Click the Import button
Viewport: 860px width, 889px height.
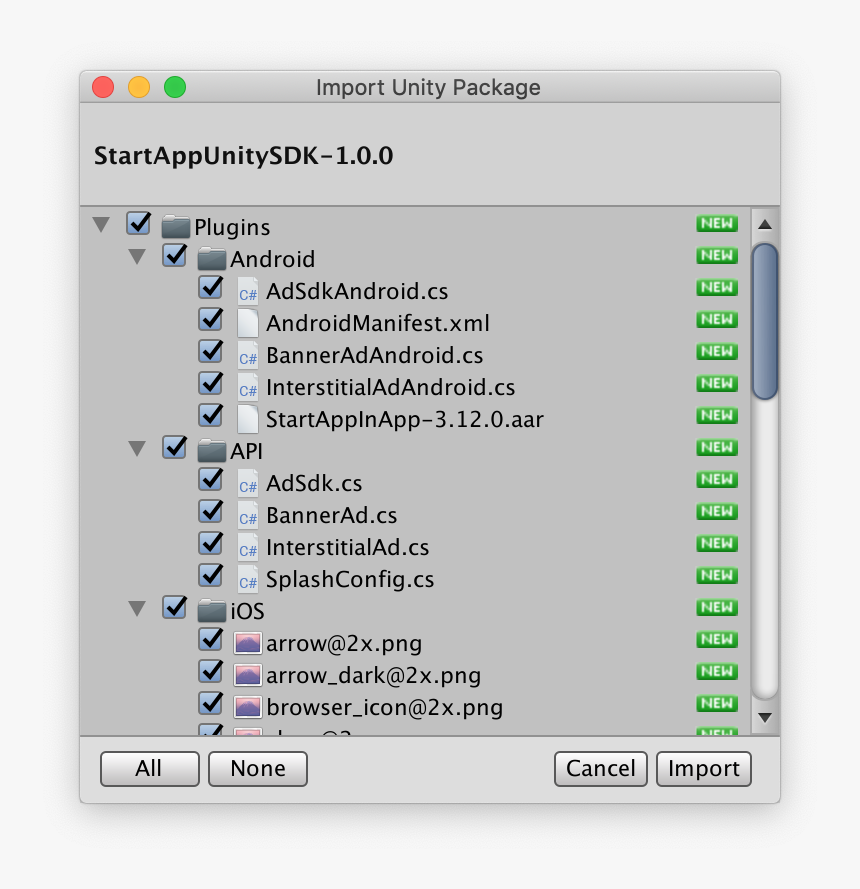tap(704, 769)
